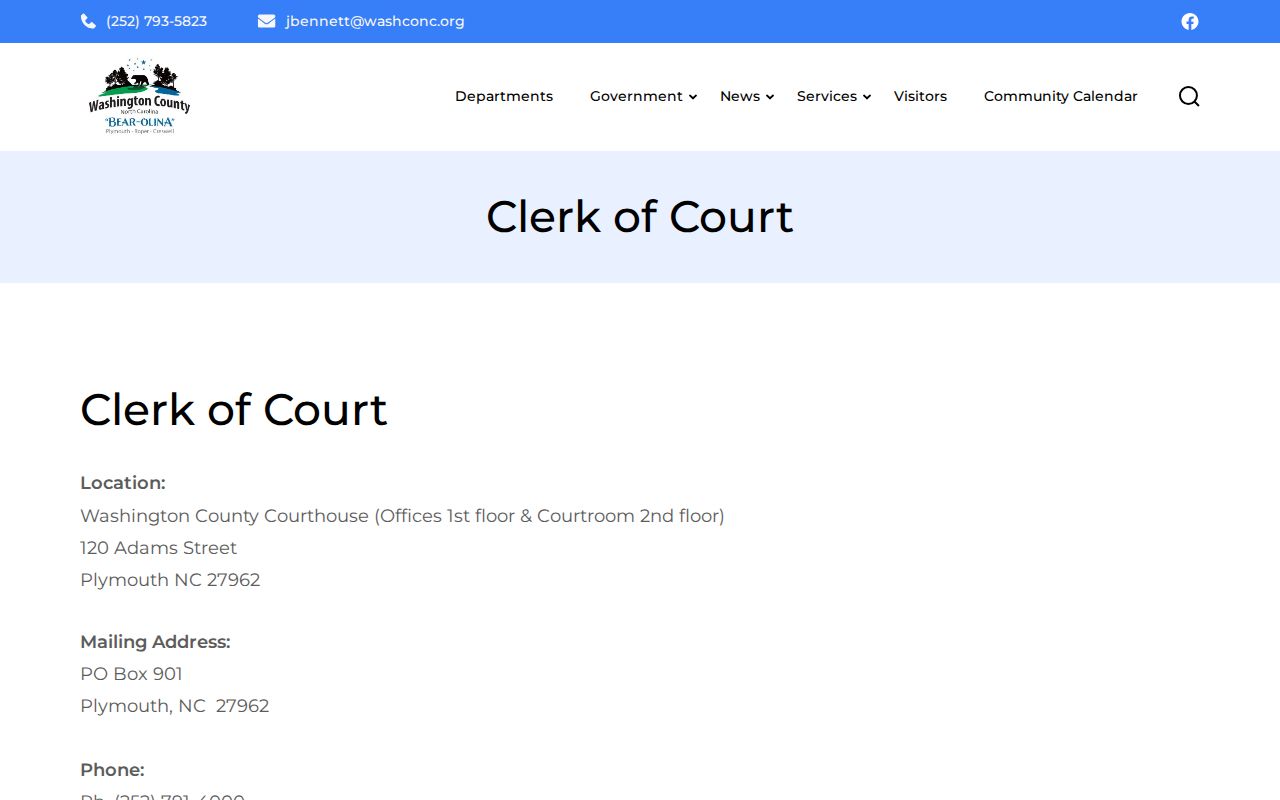Click the Washington County bear logo
Screen dimensions: 1280x800
coord(139,96)
